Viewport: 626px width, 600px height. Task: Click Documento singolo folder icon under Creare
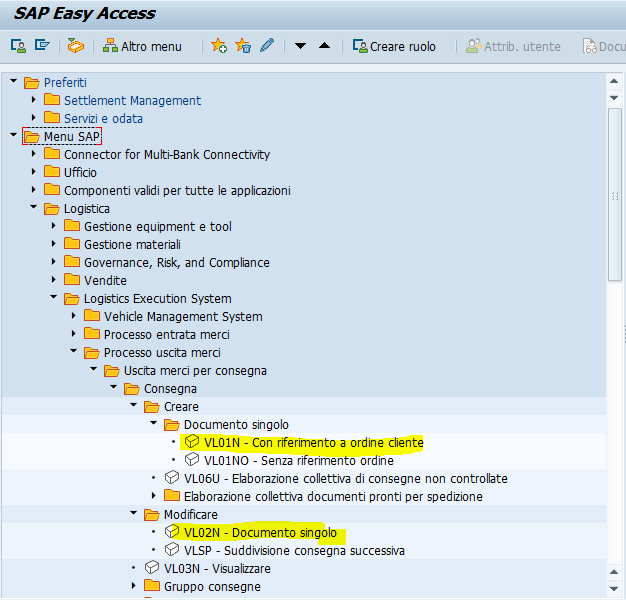tap(171, 424)
